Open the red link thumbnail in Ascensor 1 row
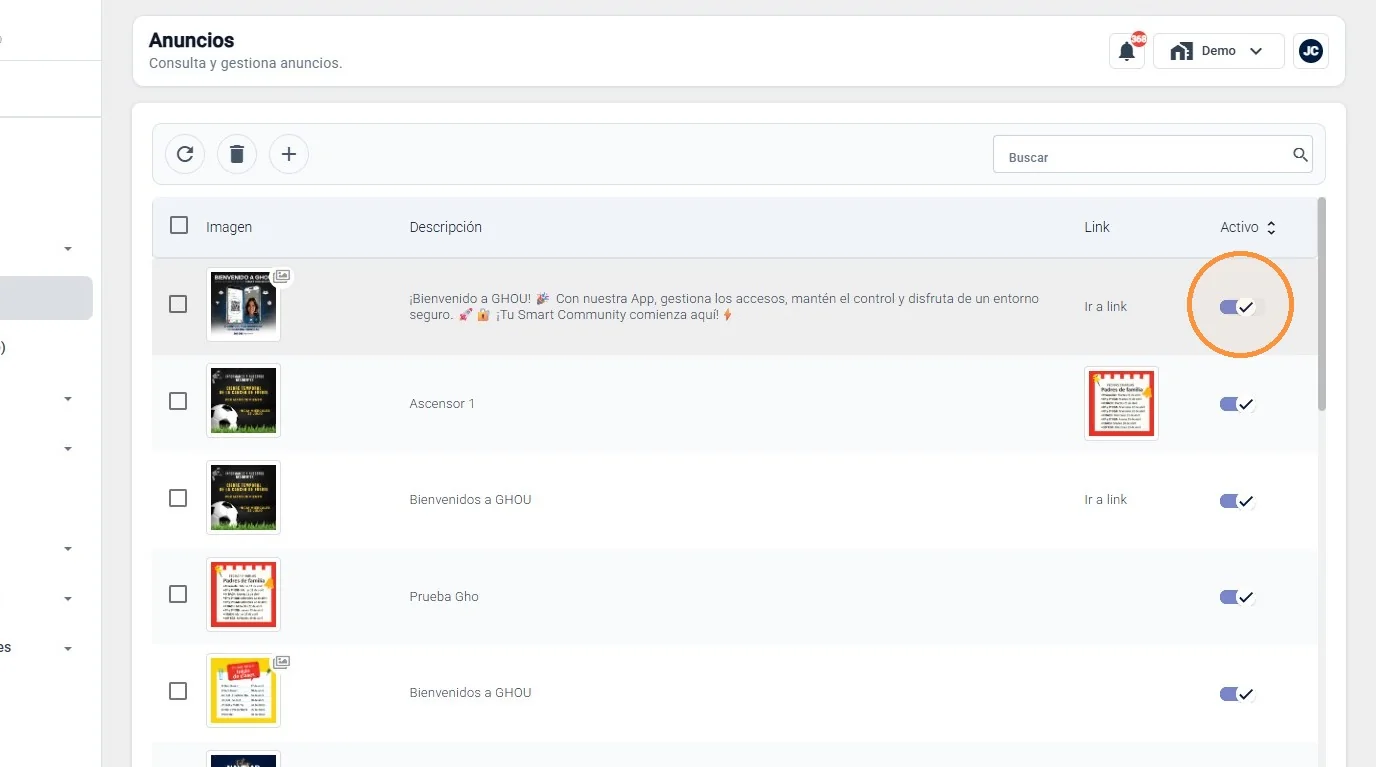1376x767 pixels. tap(1121, 403)
